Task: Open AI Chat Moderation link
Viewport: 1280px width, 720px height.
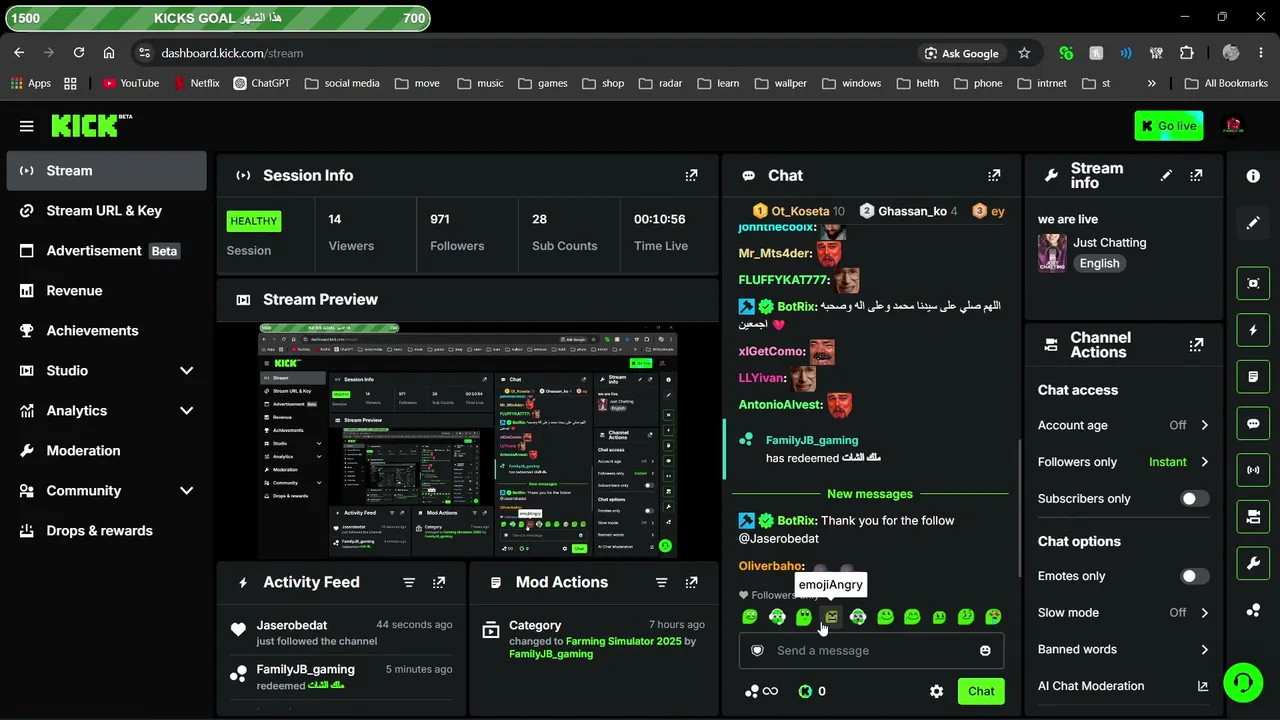Action: pyautogui.click(x=1123, y=686)
